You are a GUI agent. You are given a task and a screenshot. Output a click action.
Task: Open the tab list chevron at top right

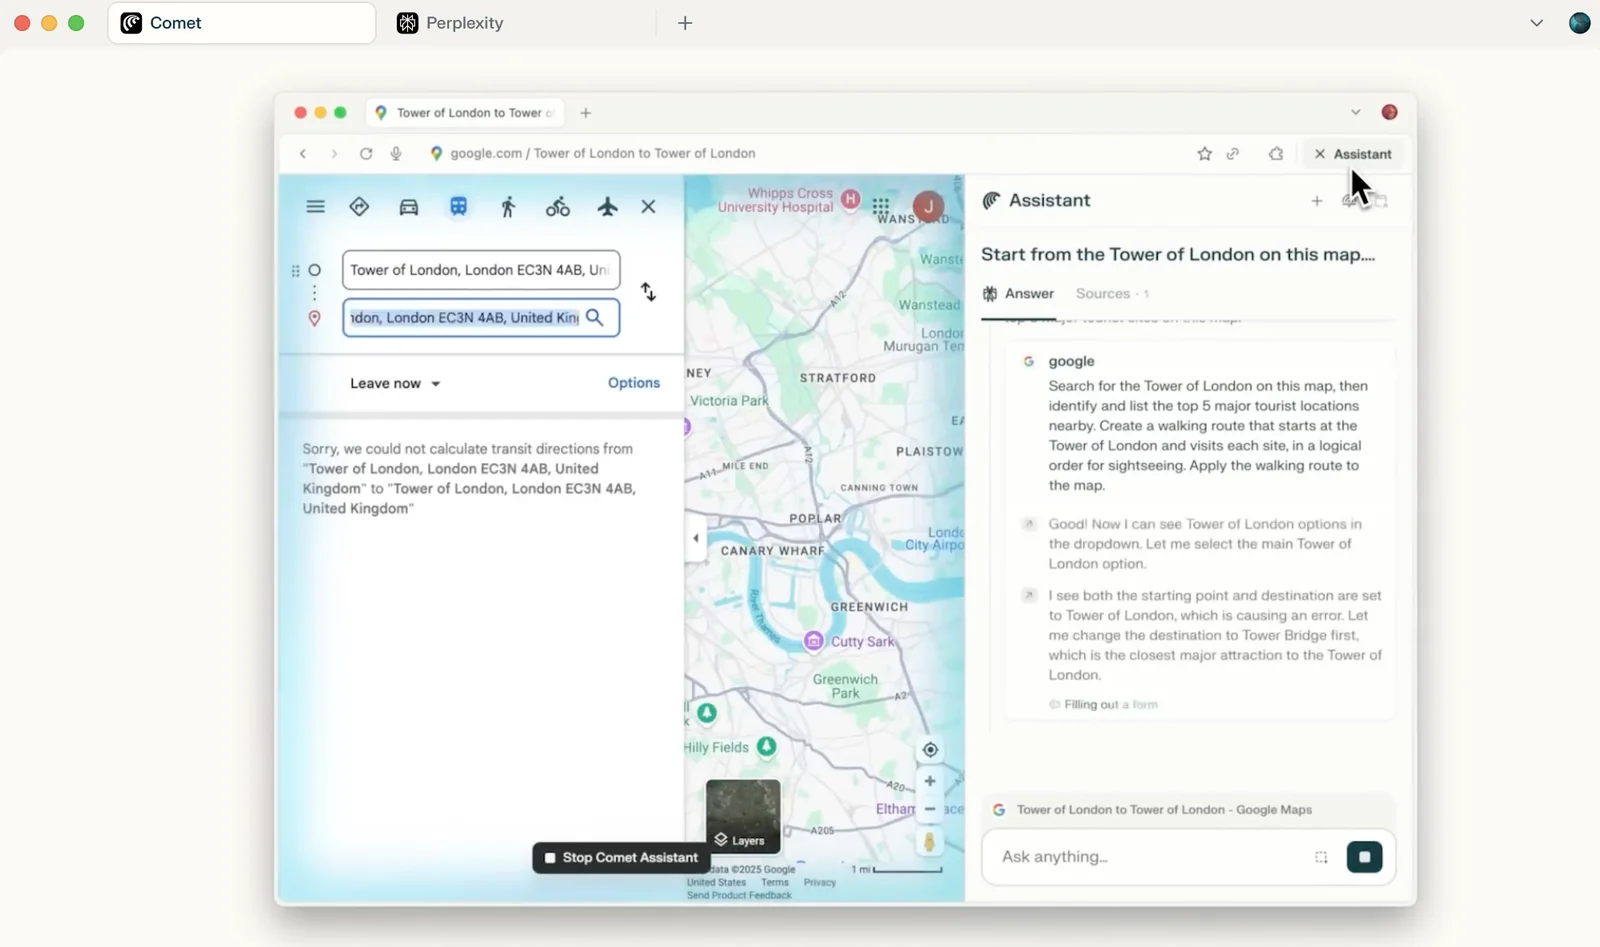coord(1536,23)
